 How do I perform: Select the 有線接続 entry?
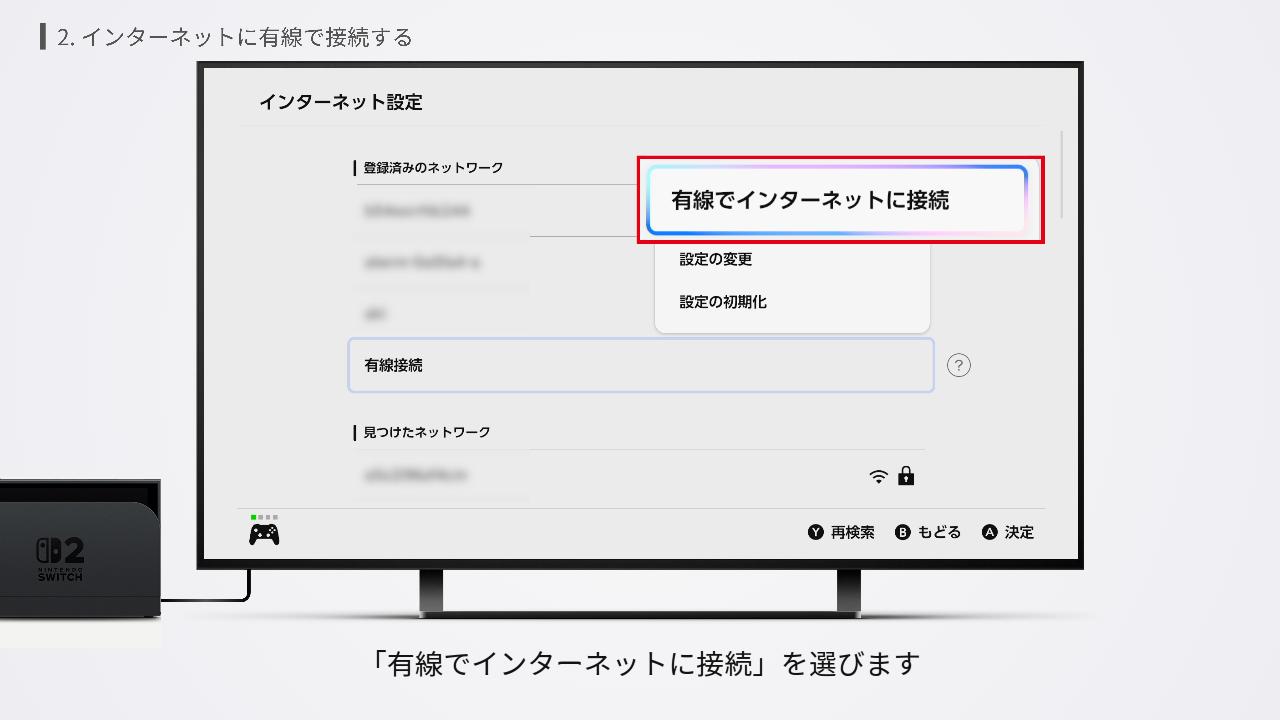pos(640,365)
